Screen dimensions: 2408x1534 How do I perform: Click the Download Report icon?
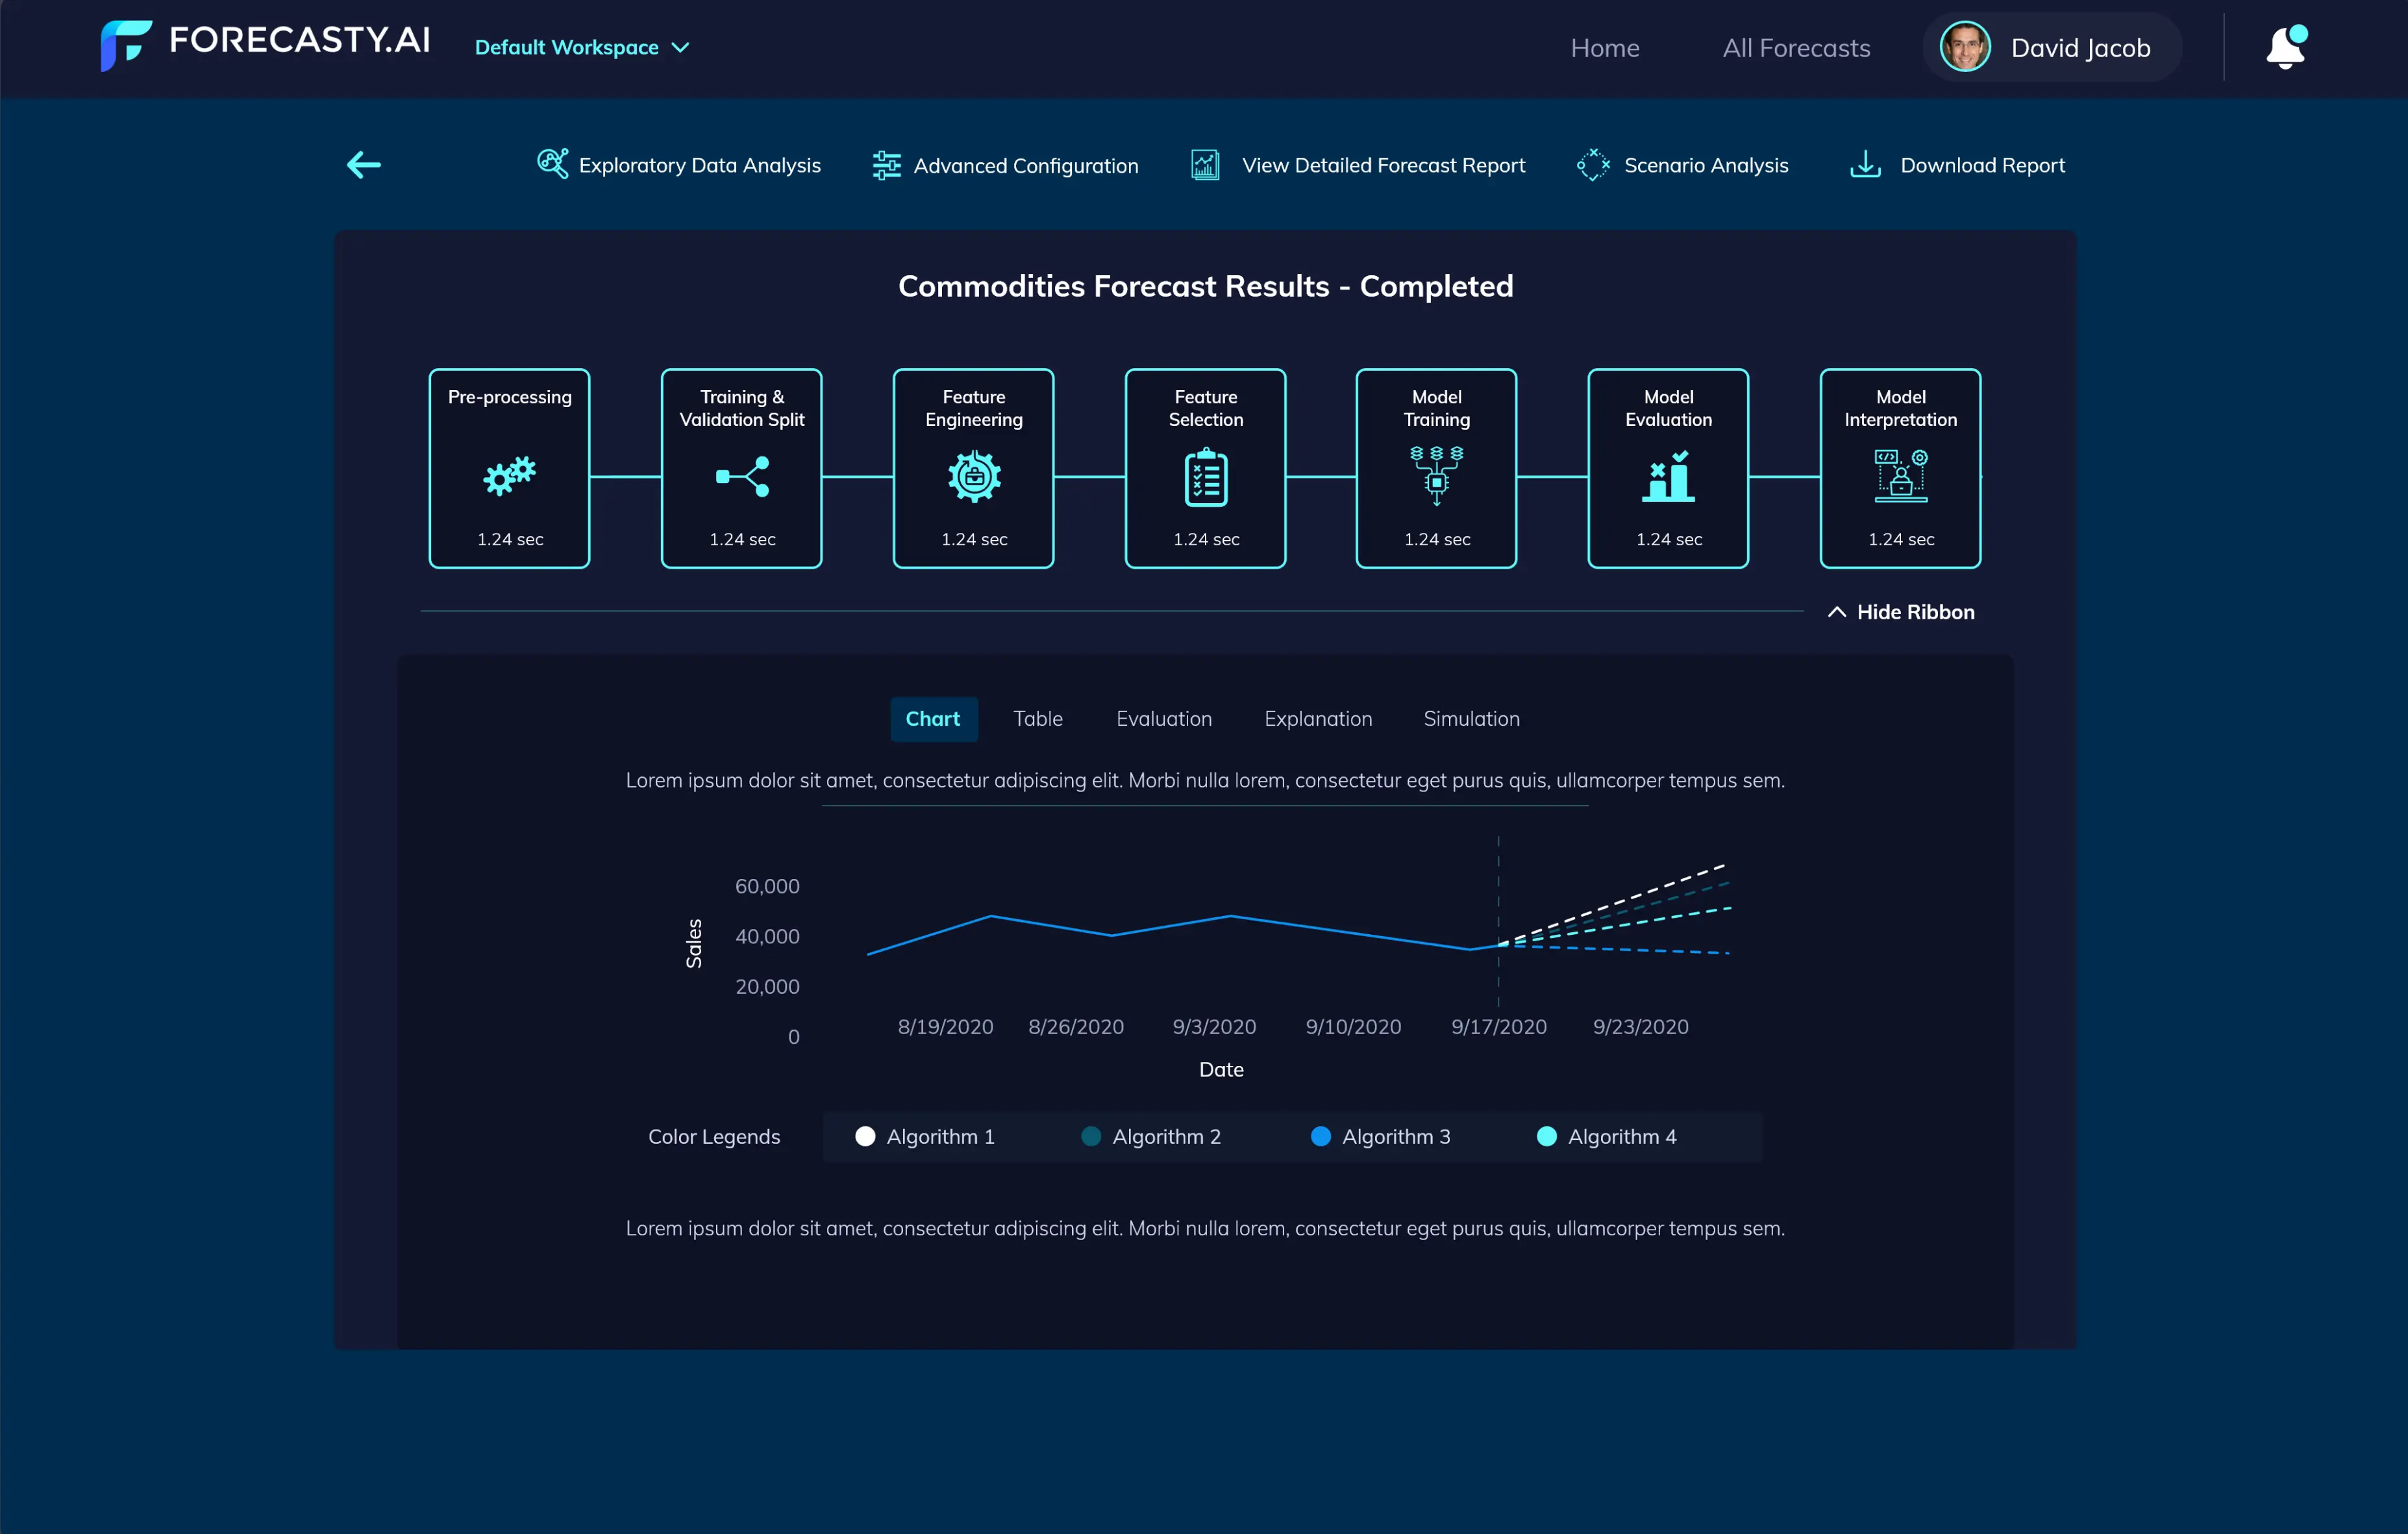point(1865,165)
